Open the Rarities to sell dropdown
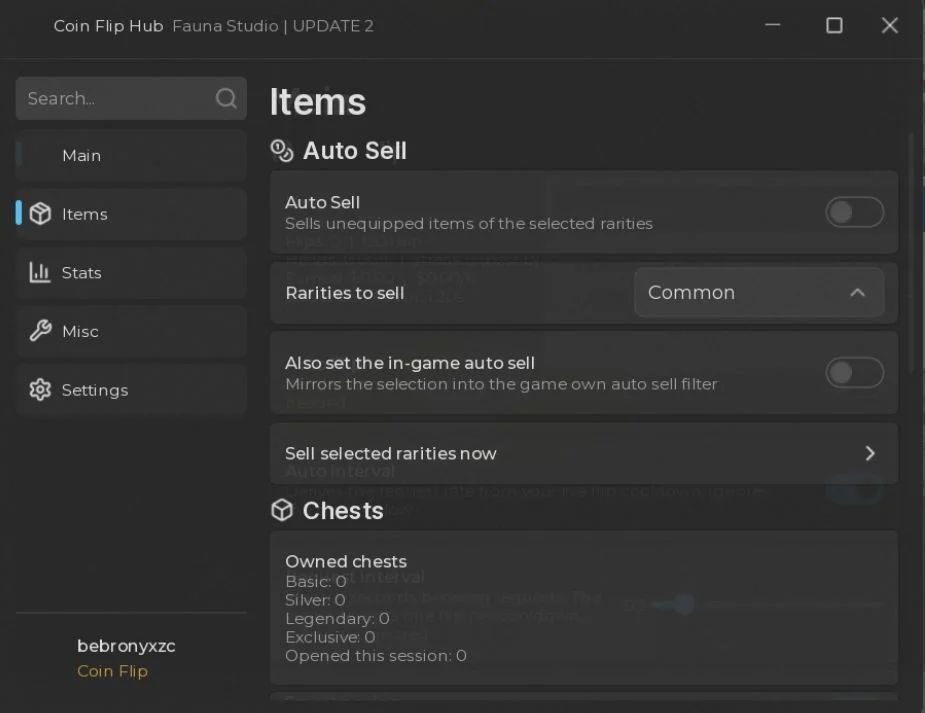 tap(759, 293)
